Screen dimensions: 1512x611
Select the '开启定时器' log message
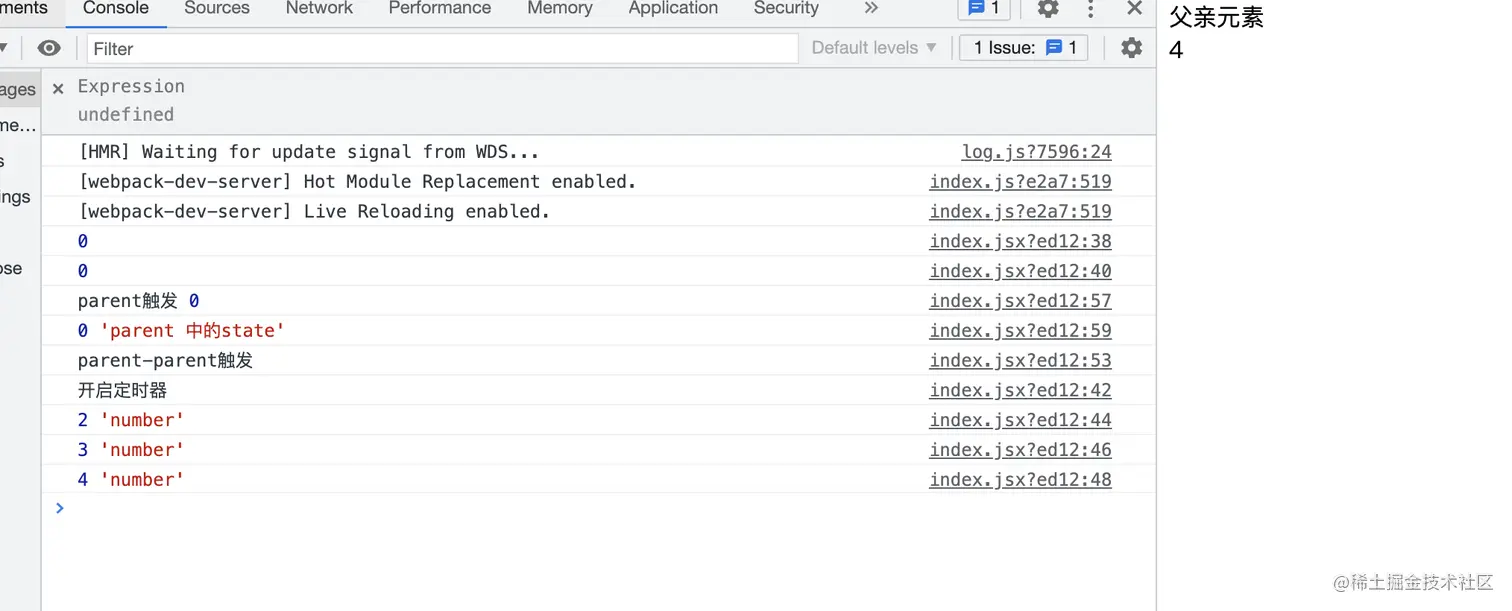123,391
